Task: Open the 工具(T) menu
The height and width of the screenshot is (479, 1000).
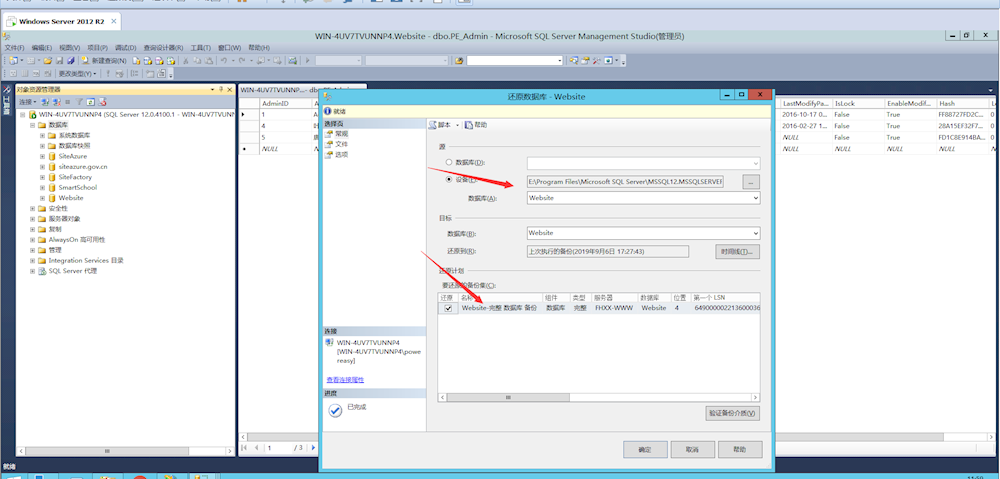Action: click(201, 47)
